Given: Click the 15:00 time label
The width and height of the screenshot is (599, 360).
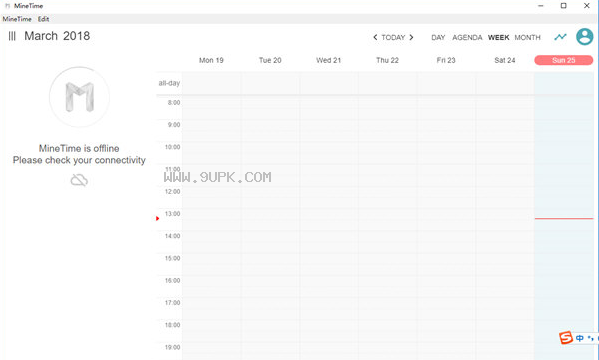Looking at the screenshot, I should pos(172,258).
